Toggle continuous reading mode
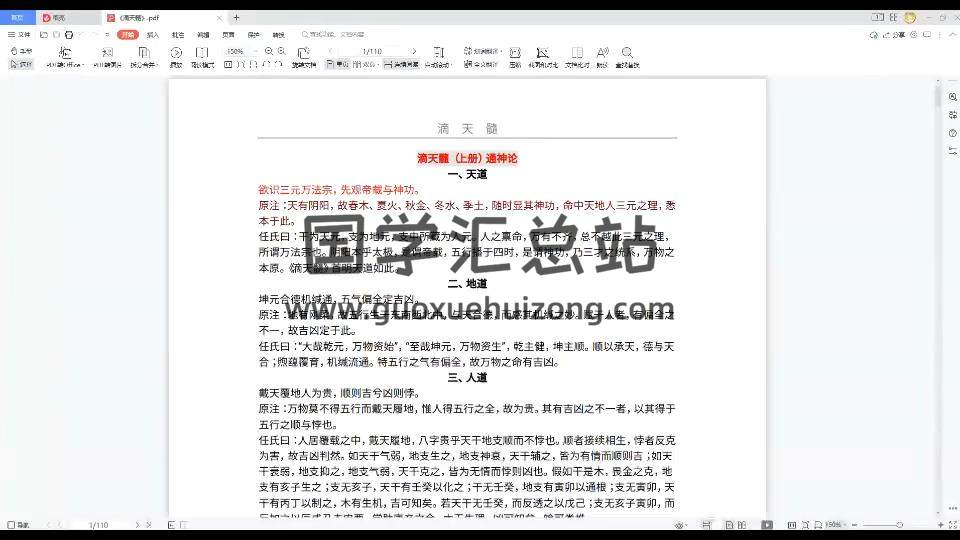 coord(400,64)
